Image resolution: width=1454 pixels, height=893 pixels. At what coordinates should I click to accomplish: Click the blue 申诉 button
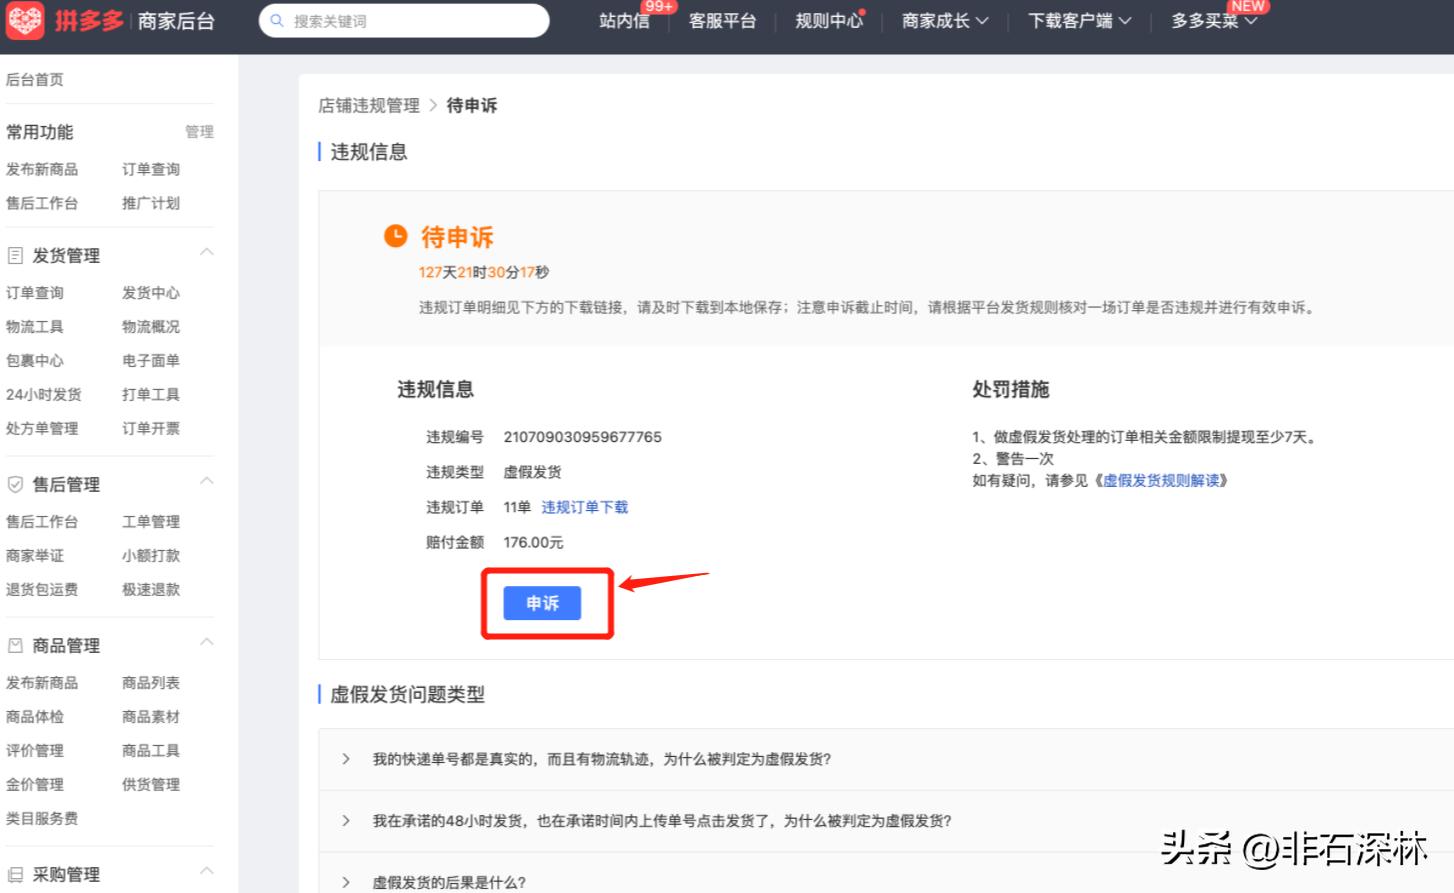(543, 603)
